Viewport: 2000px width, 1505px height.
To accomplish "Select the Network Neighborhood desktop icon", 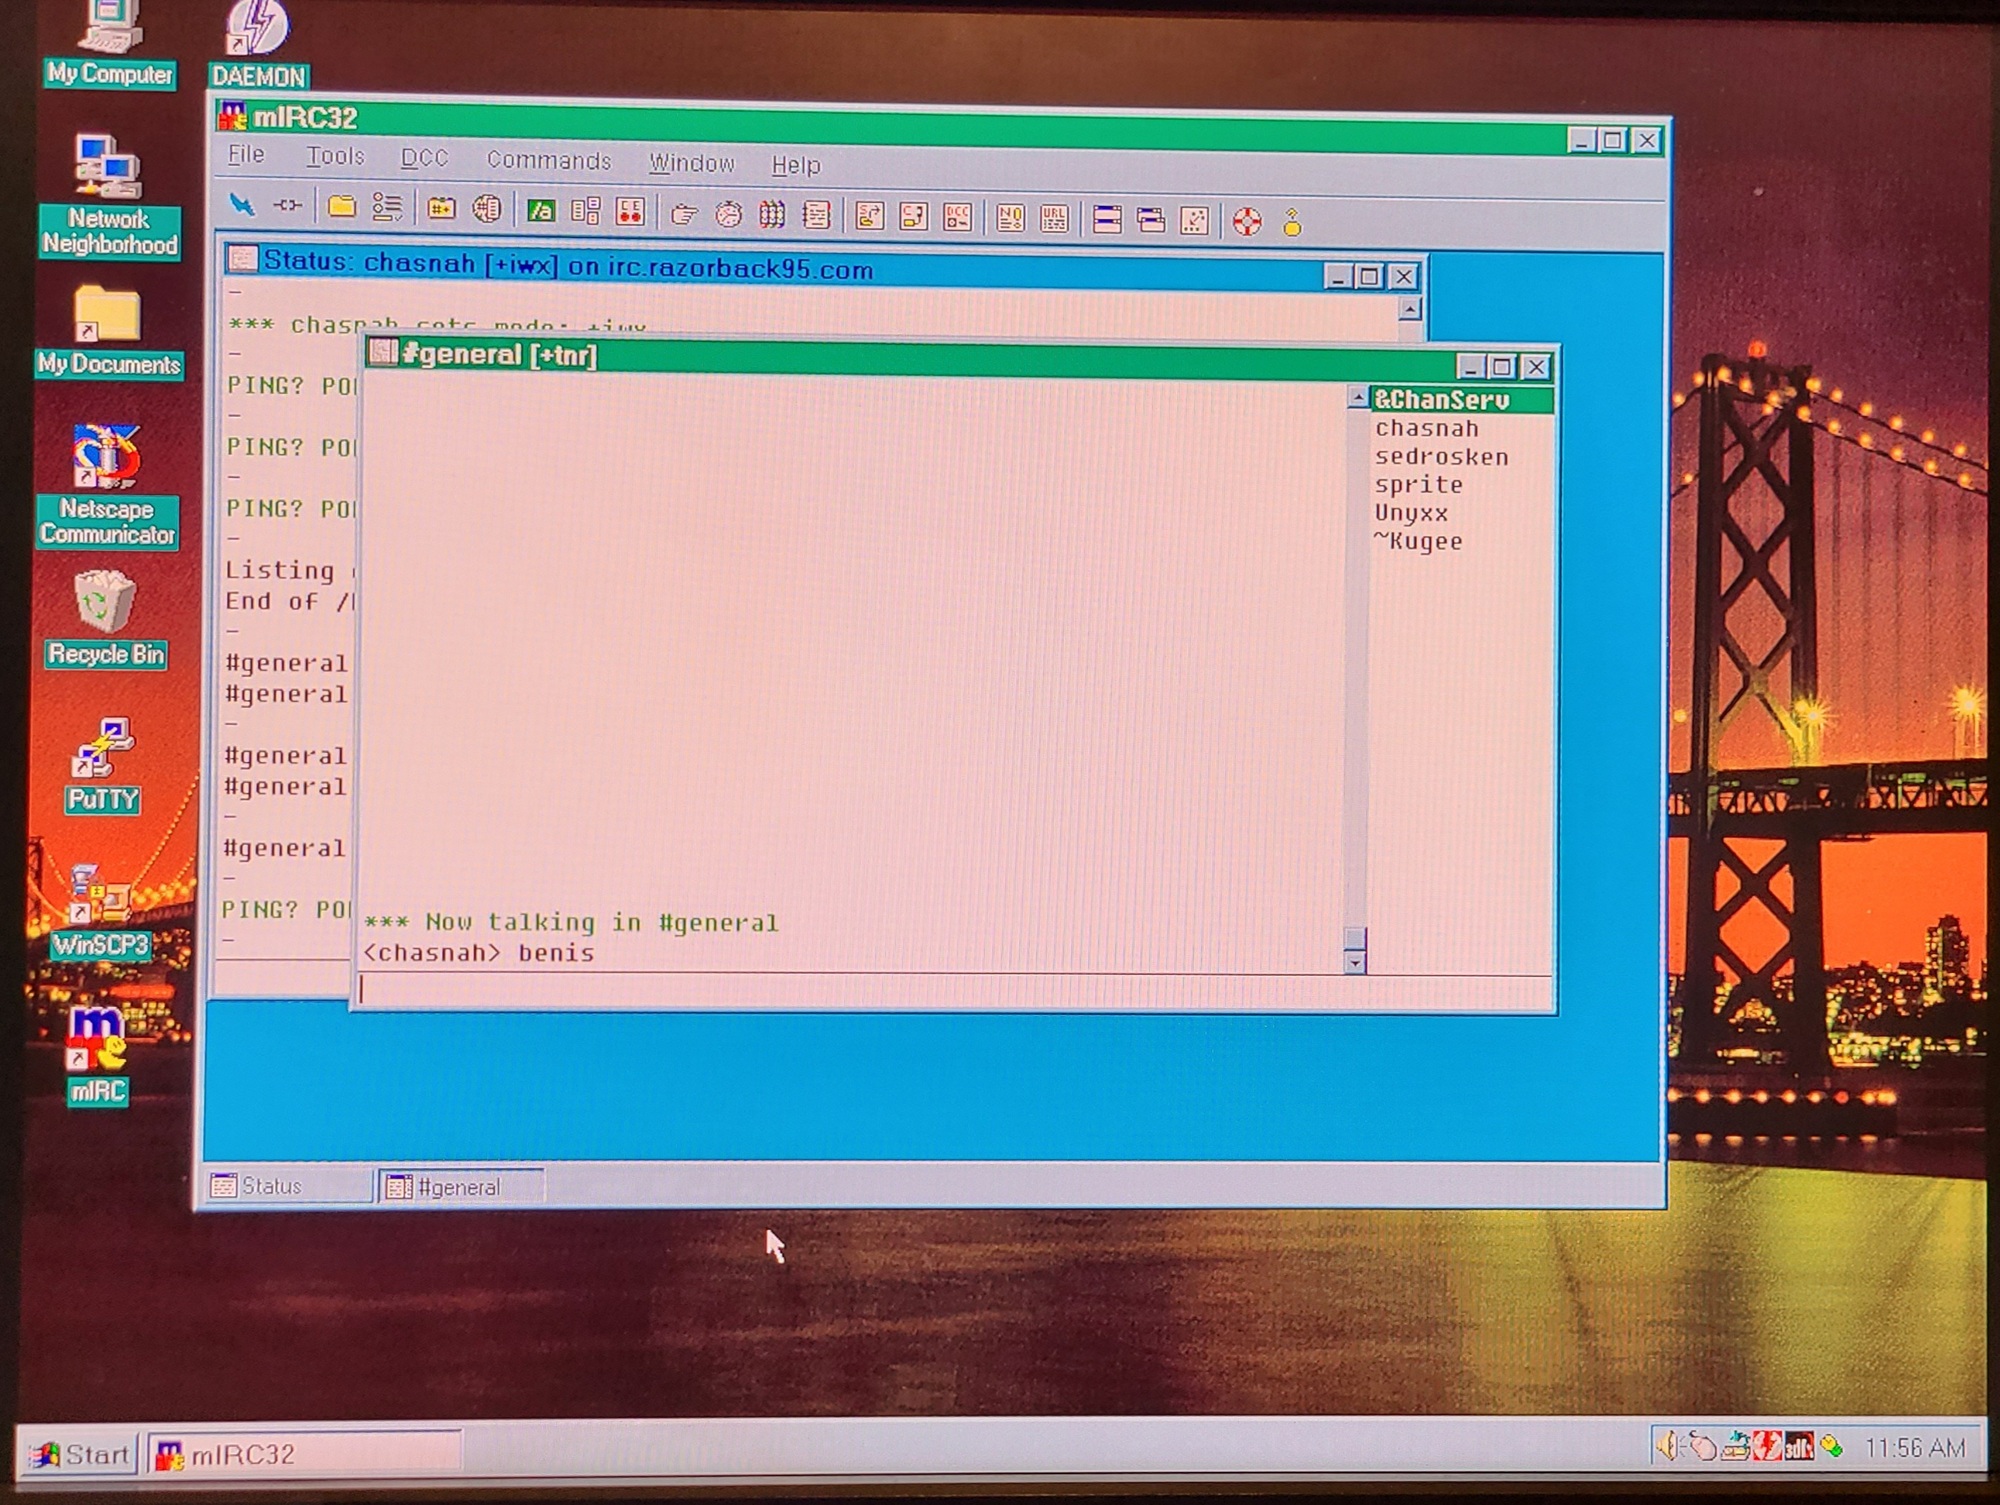I will click(109, 197).
